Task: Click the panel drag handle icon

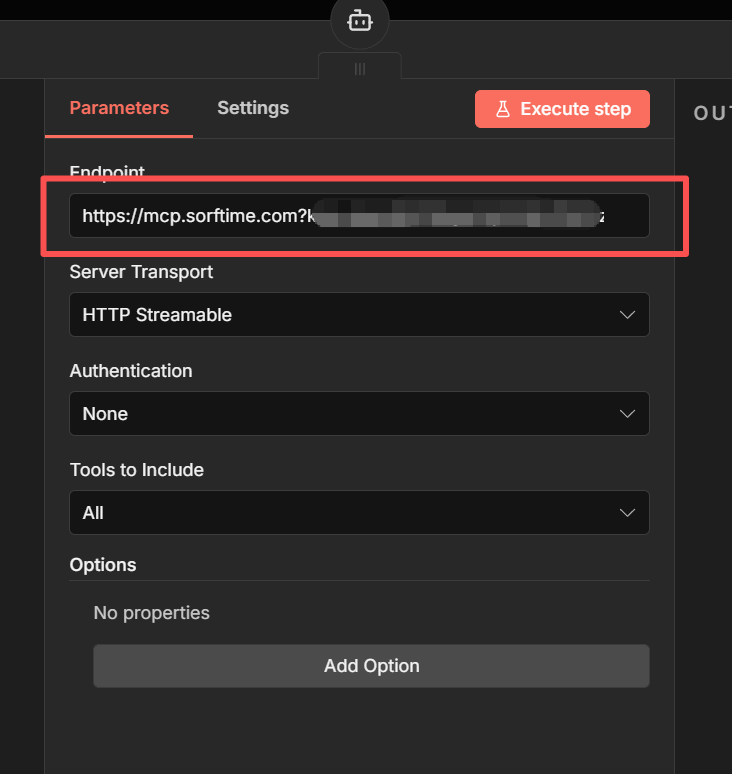Action: (x=360, y=68)
